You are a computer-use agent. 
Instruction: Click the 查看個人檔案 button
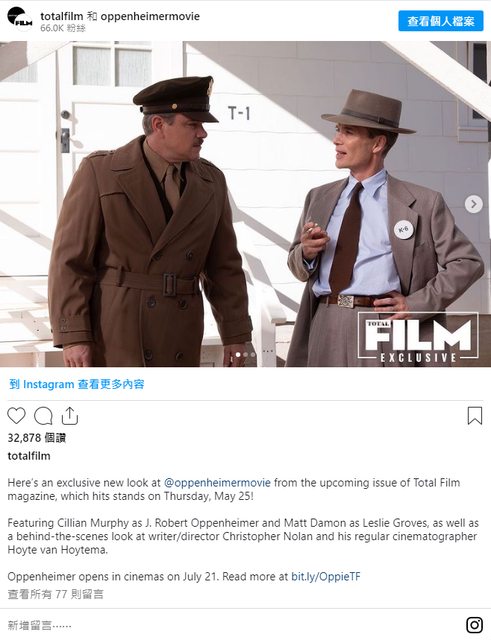point(441,21)
